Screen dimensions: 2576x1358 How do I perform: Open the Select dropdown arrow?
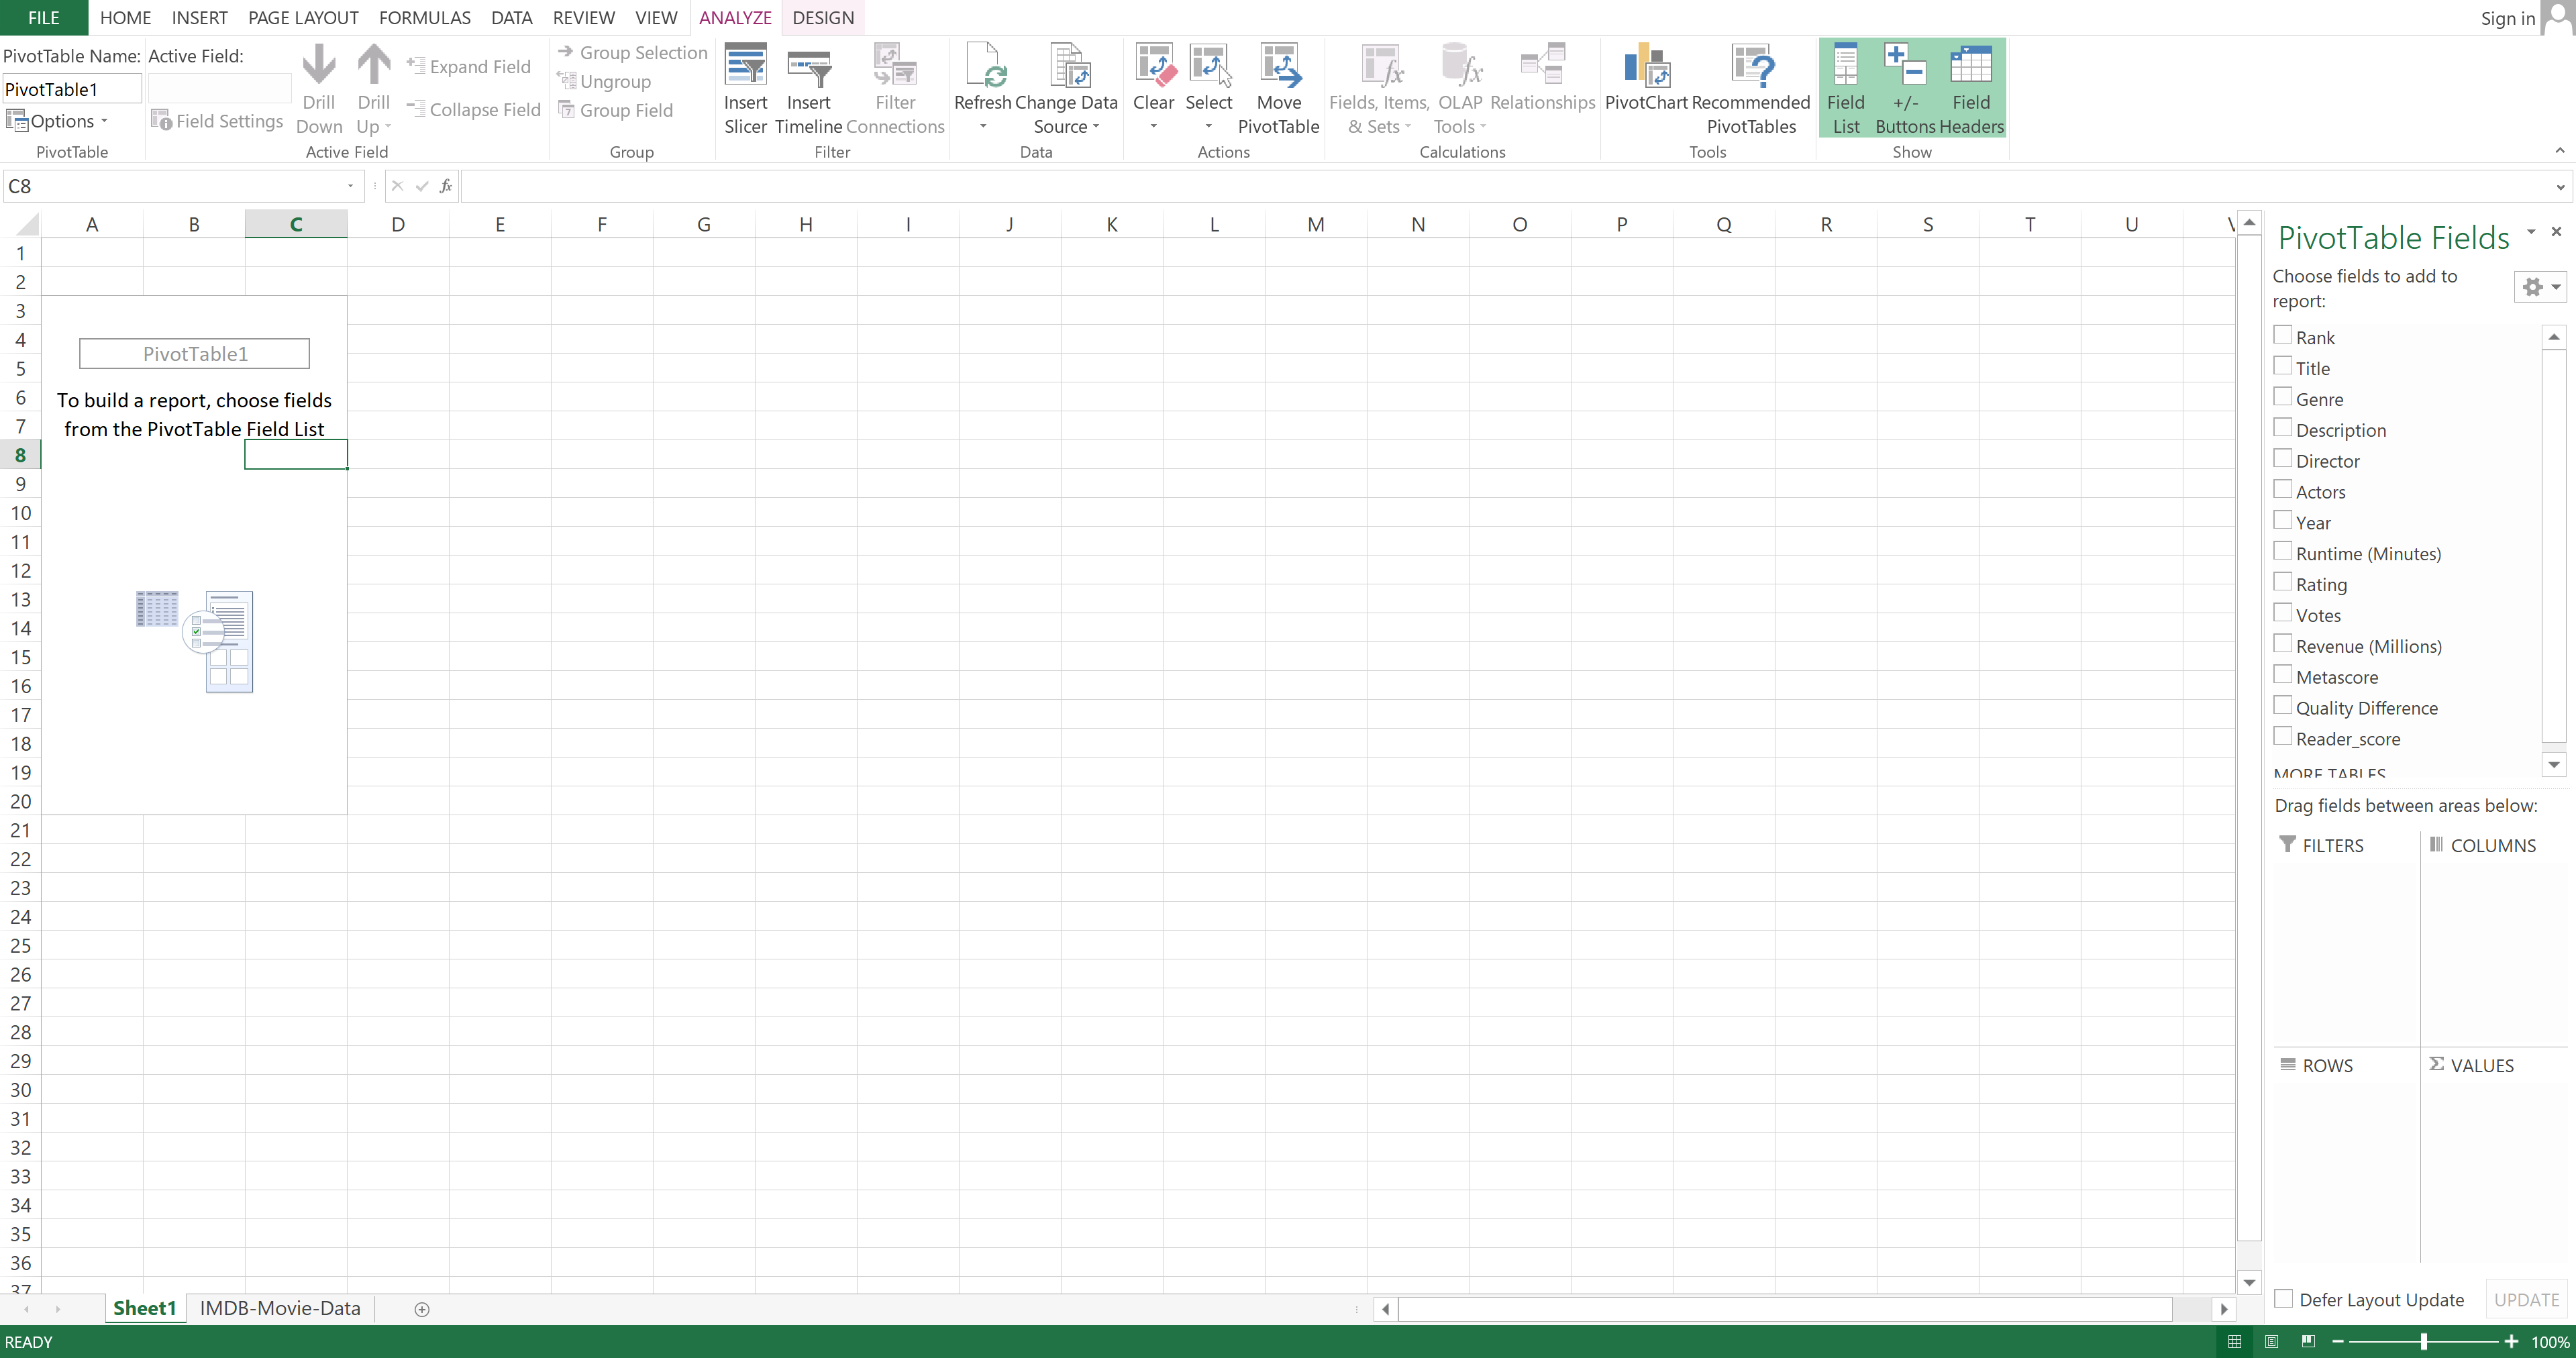coord(1210,126)
